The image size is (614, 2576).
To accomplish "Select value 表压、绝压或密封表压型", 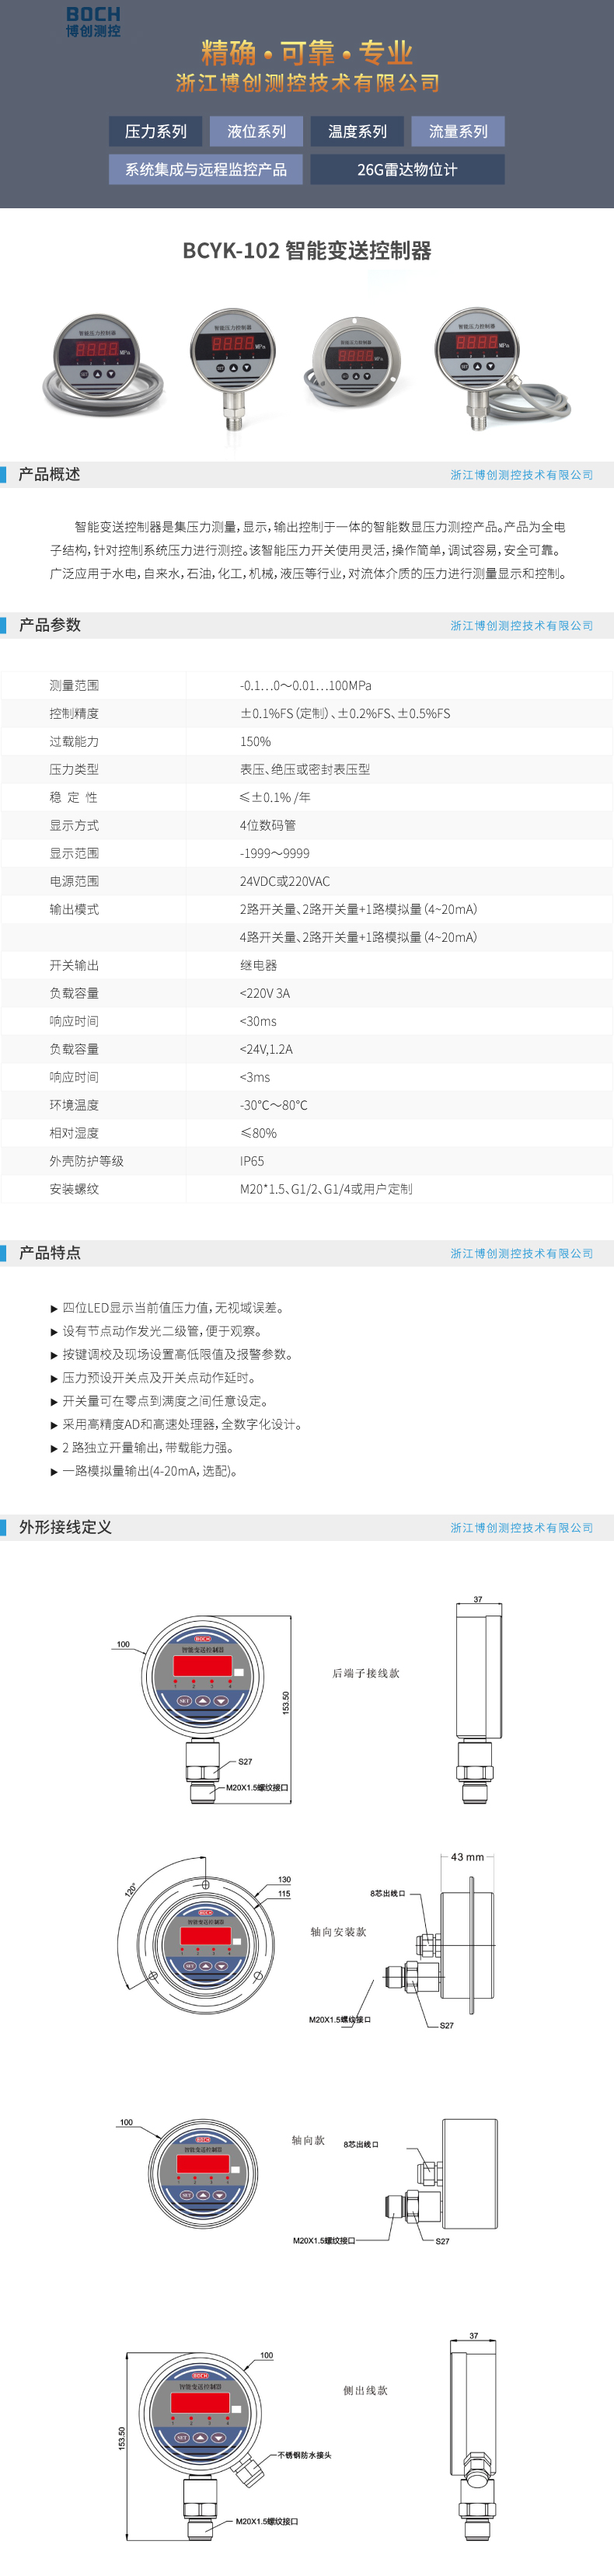I will (305, 769).
